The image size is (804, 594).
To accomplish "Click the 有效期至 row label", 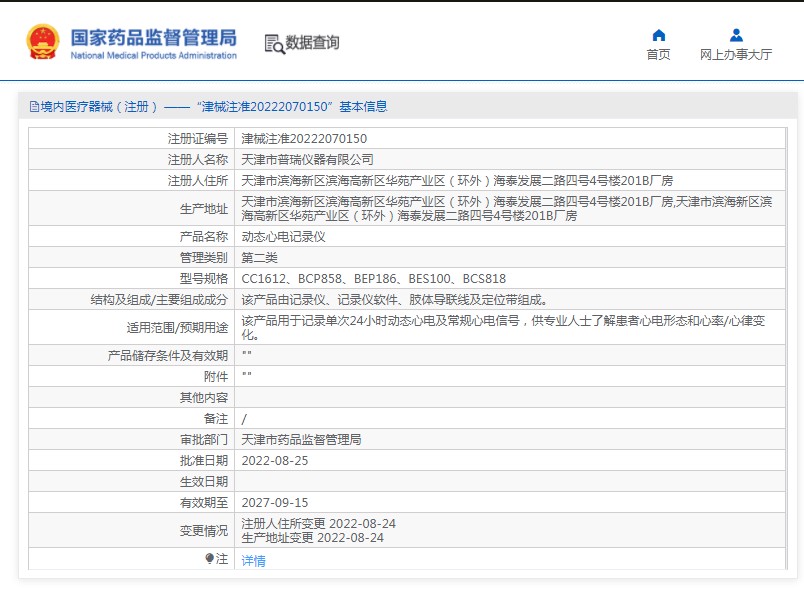I will [x=204, y=503].
